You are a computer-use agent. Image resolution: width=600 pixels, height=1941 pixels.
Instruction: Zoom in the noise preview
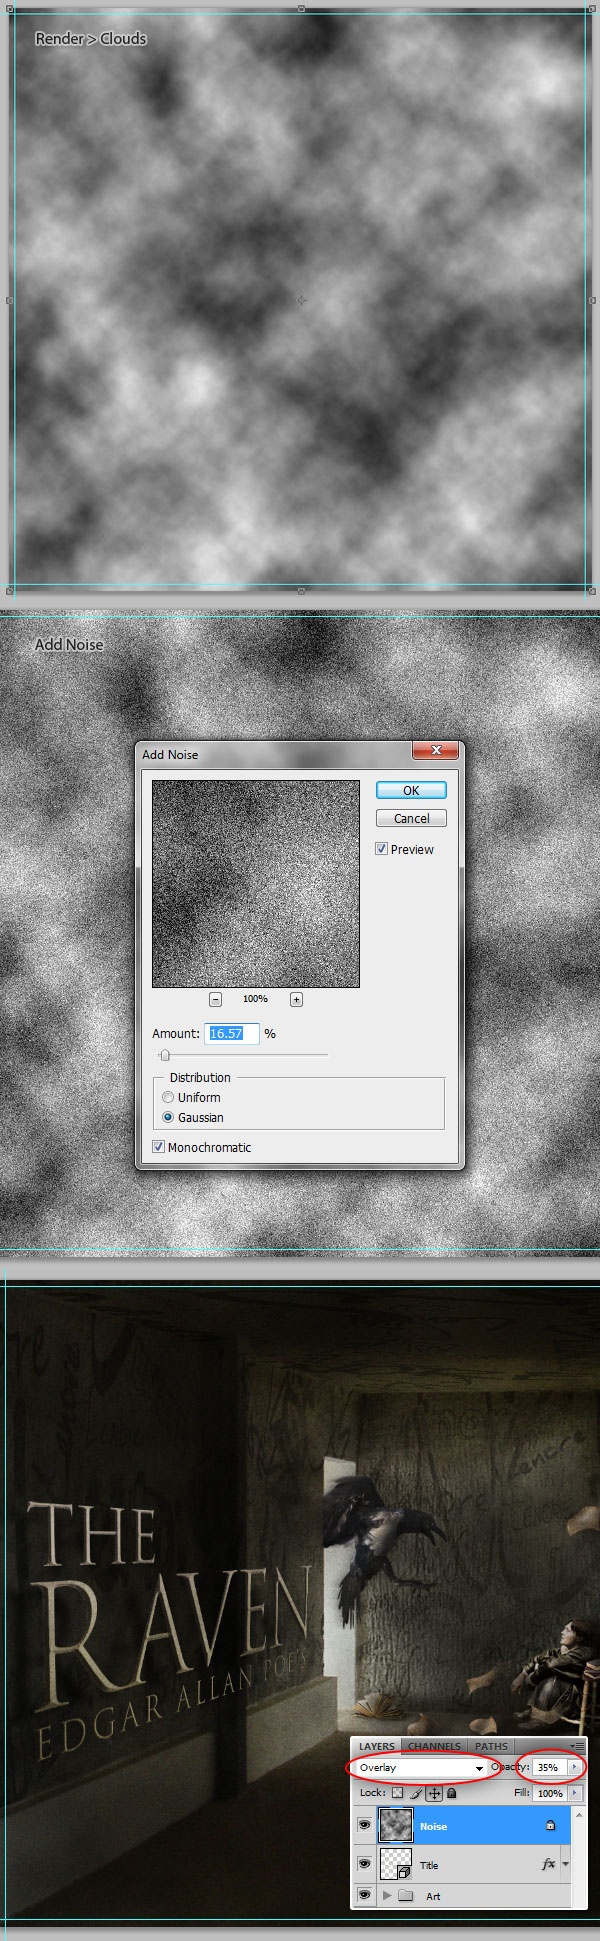296,999
